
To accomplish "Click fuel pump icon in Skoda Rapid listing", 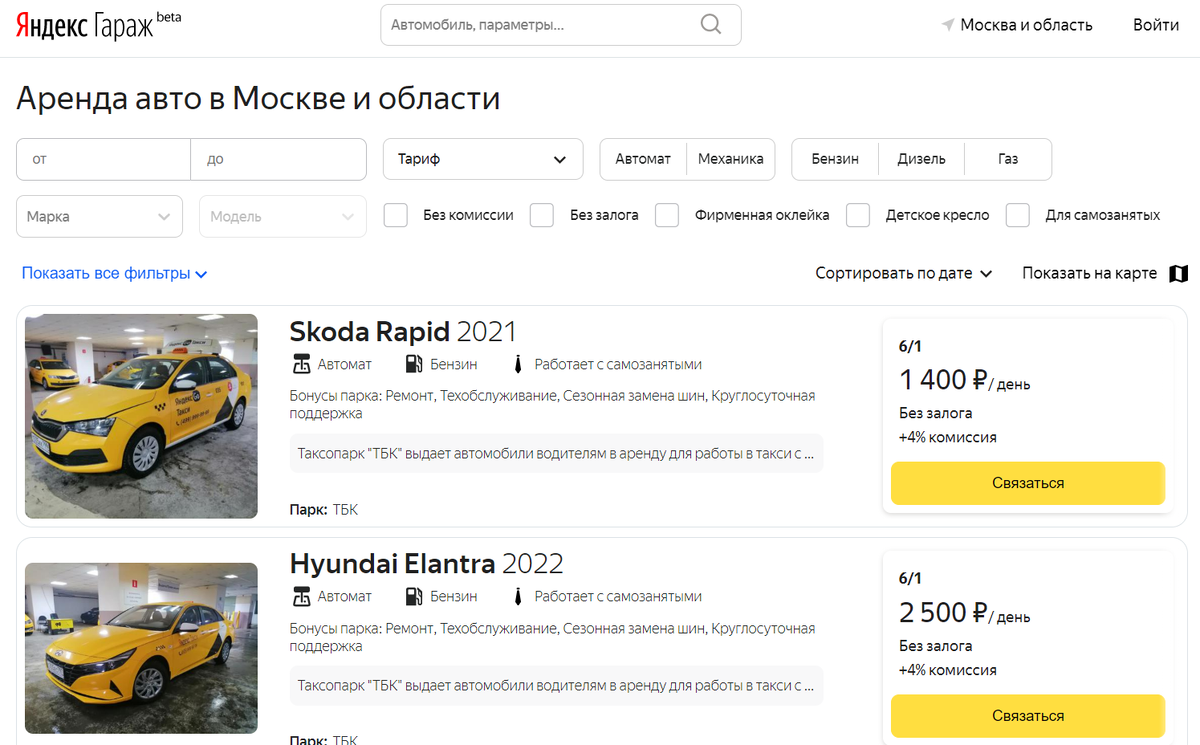I will [414, 364].
